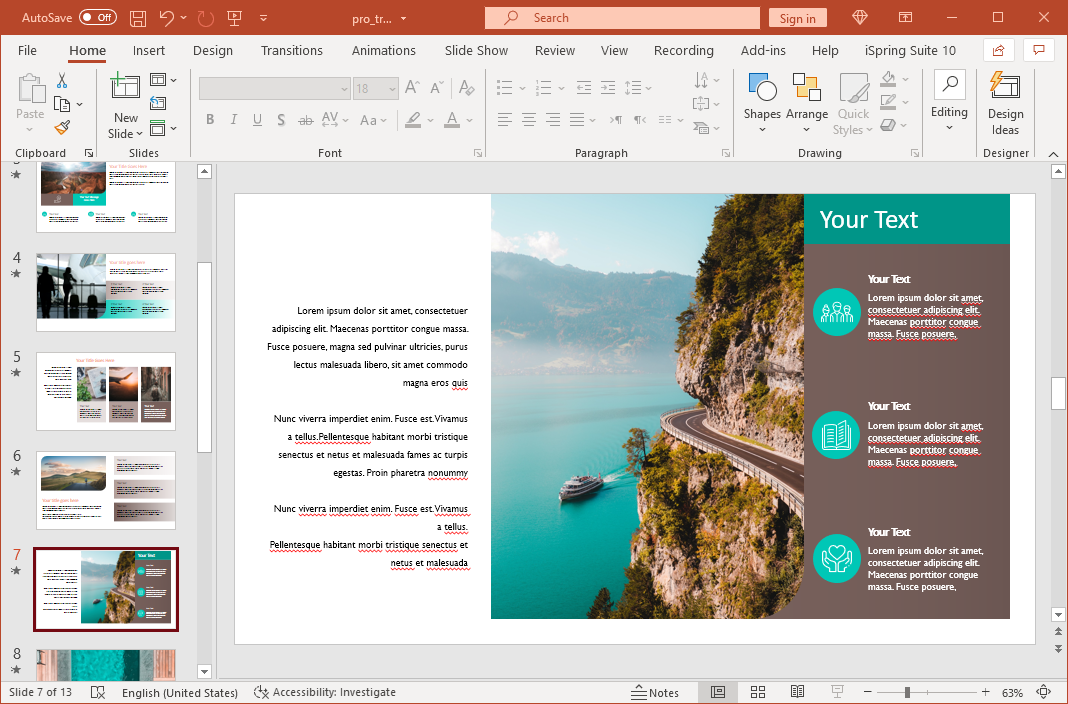
Task: Open Design Ideas pane
Action: click(1005, 103)
